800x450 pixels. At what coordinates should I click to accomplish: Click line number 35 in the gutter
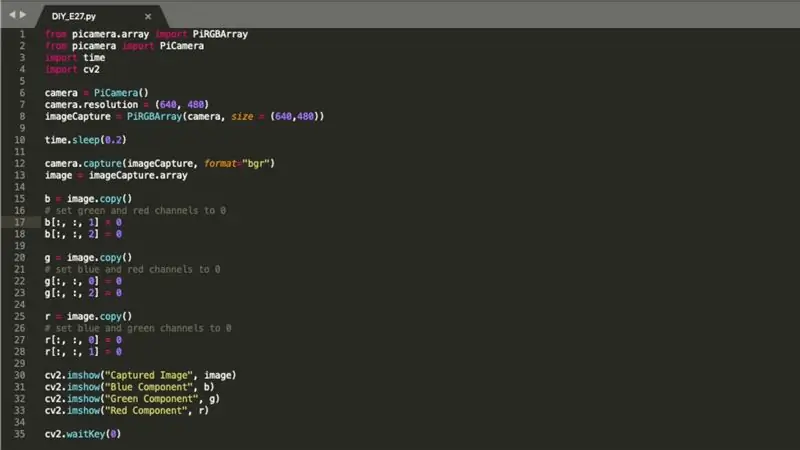[19, 434]
